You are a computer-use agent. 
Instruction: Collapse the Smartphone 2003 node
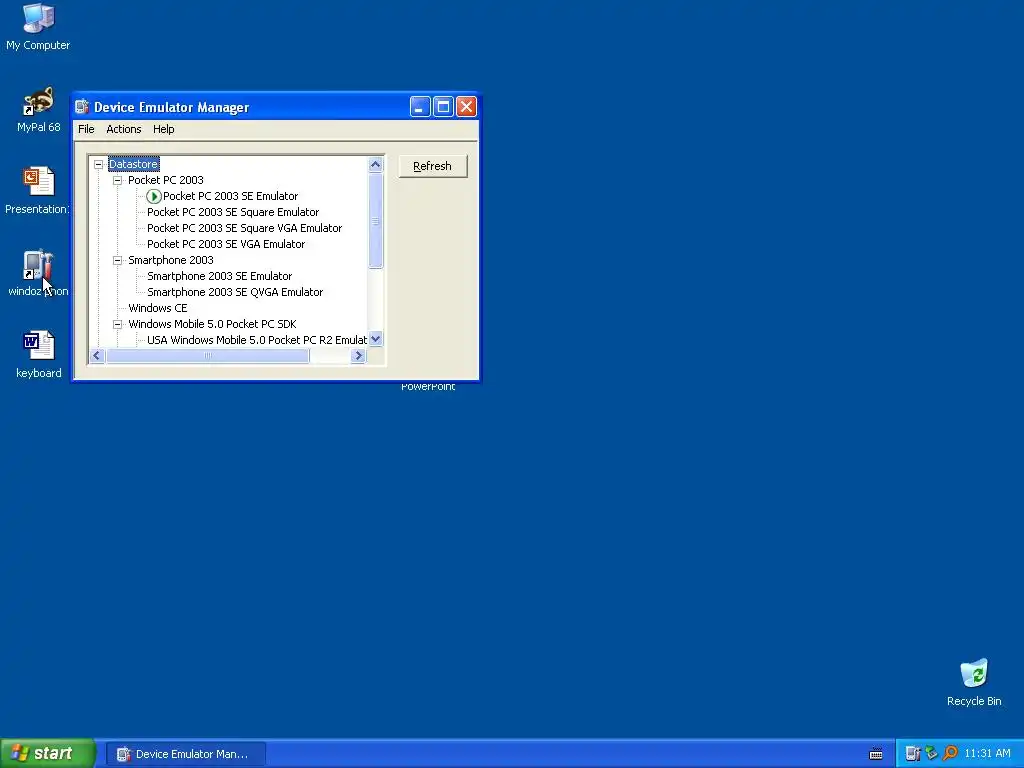(x=118, y=260)
